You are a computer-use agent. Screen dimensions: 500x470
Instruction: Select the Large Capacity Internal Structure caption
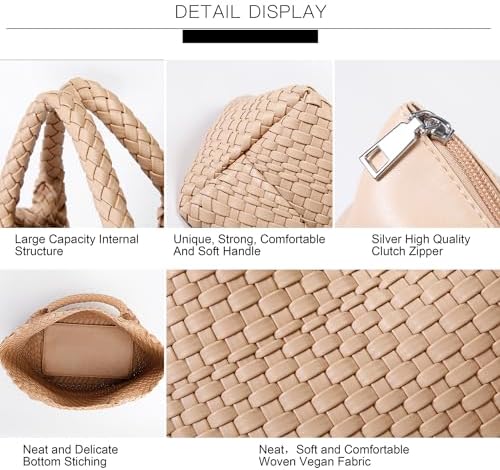[77, 245]
